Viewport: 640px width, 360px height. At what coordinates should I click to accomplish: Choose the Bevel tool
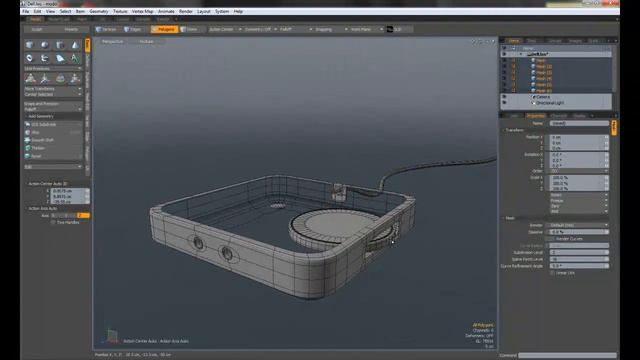click(x=53, y=156)
